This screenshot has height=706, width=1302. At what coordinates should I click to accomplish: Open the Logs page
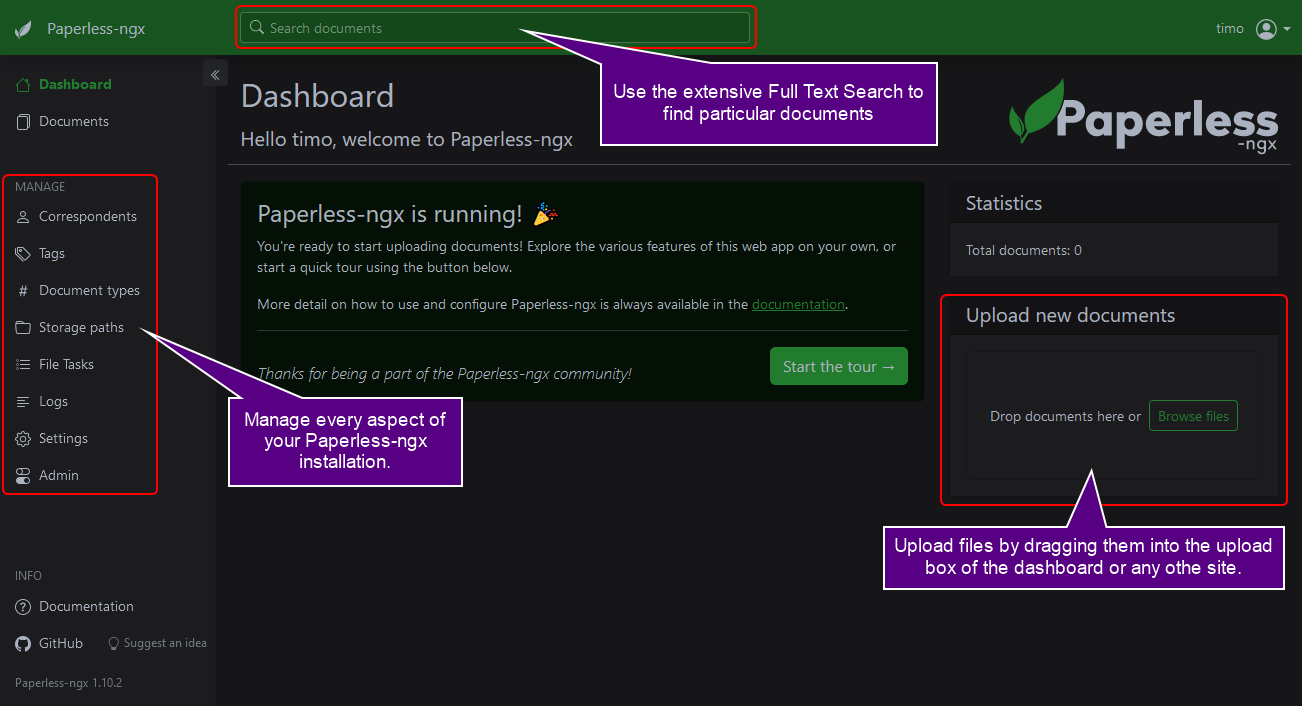click(x=53, y=402)
